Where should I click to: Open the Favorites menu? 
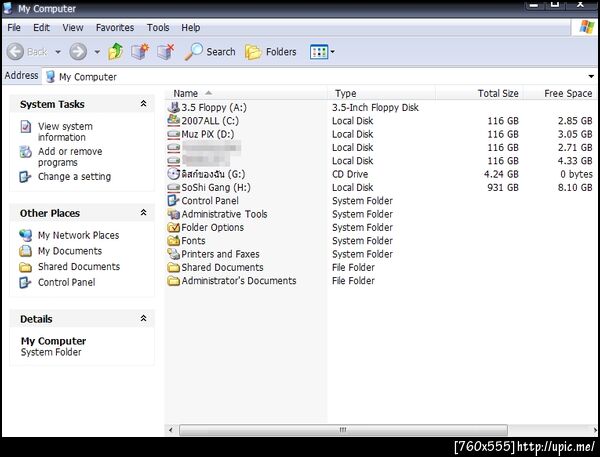[115, 28]
